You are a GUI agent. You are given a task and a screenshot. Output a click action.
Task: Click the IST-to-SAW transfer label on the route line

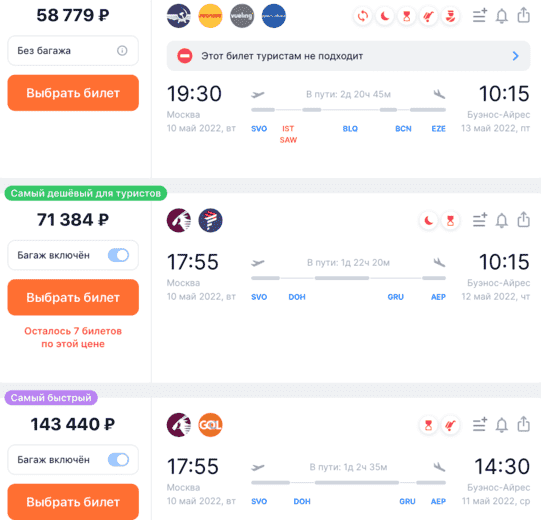click(x=288, y=134)
